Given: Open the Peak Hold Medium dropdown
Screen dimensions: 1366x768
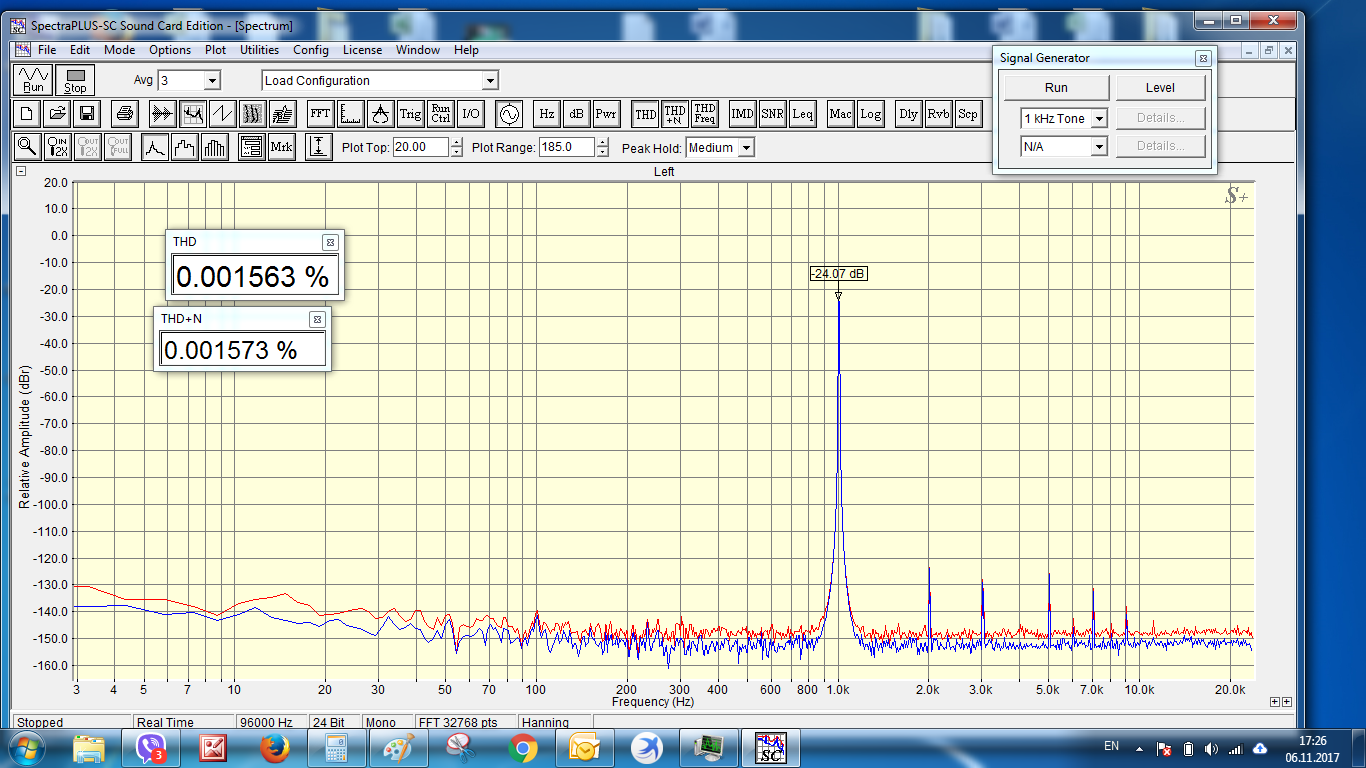Looking at the screenshot, I should click(745, 148).
